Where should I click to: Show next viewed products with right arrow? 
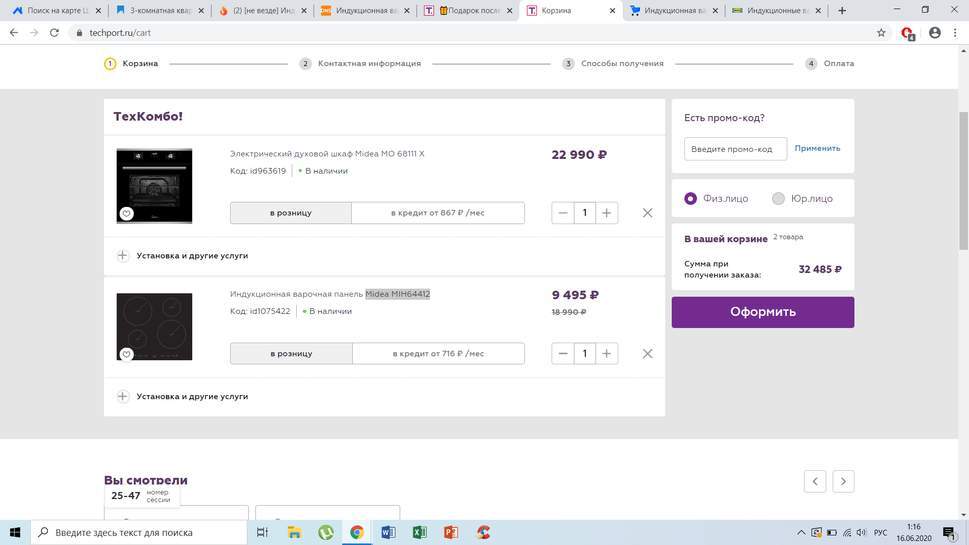click(843, 481)
